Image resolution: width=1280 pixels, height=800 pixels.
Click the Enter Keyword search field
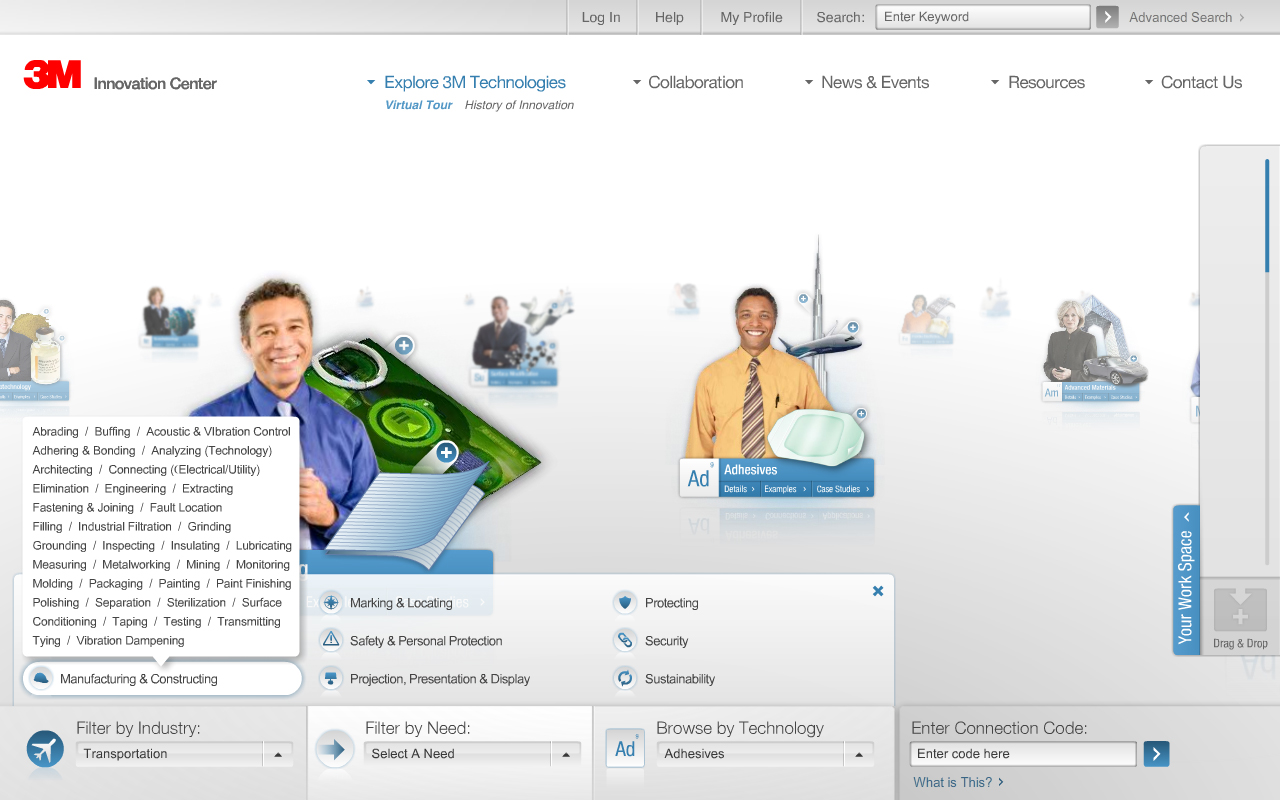(x=982, y=17)
